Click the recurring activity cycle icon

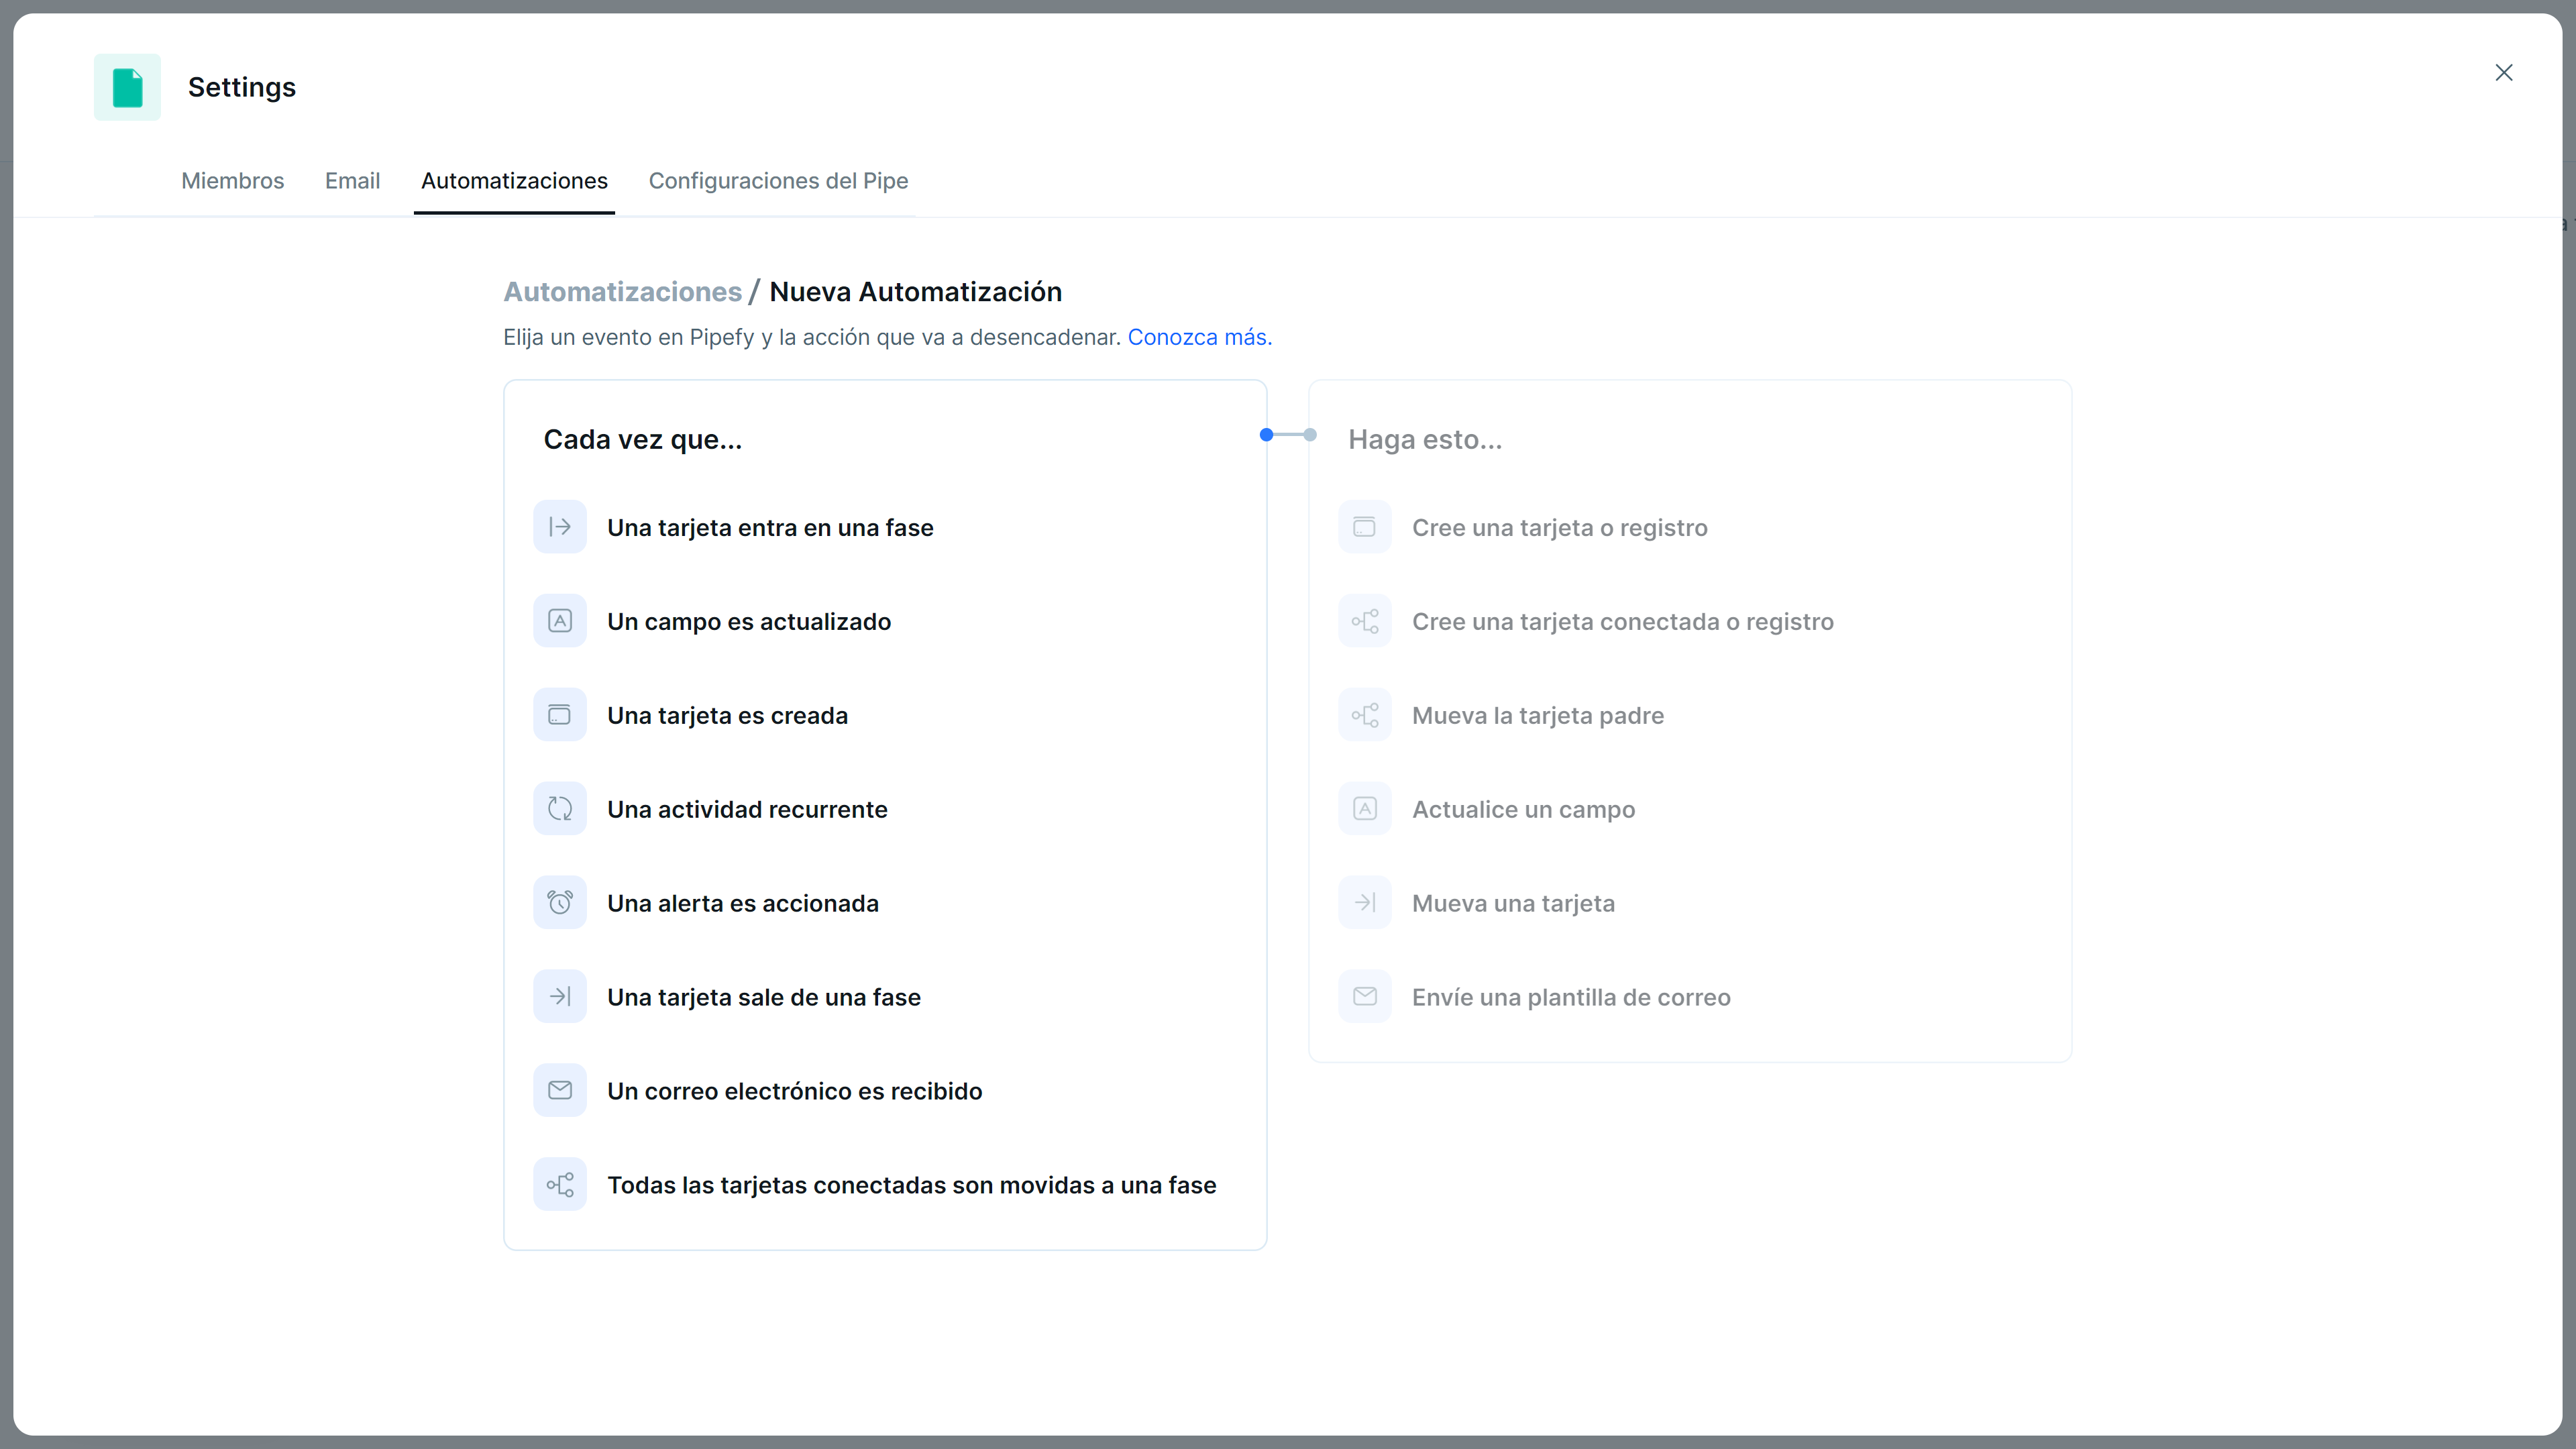559,809
